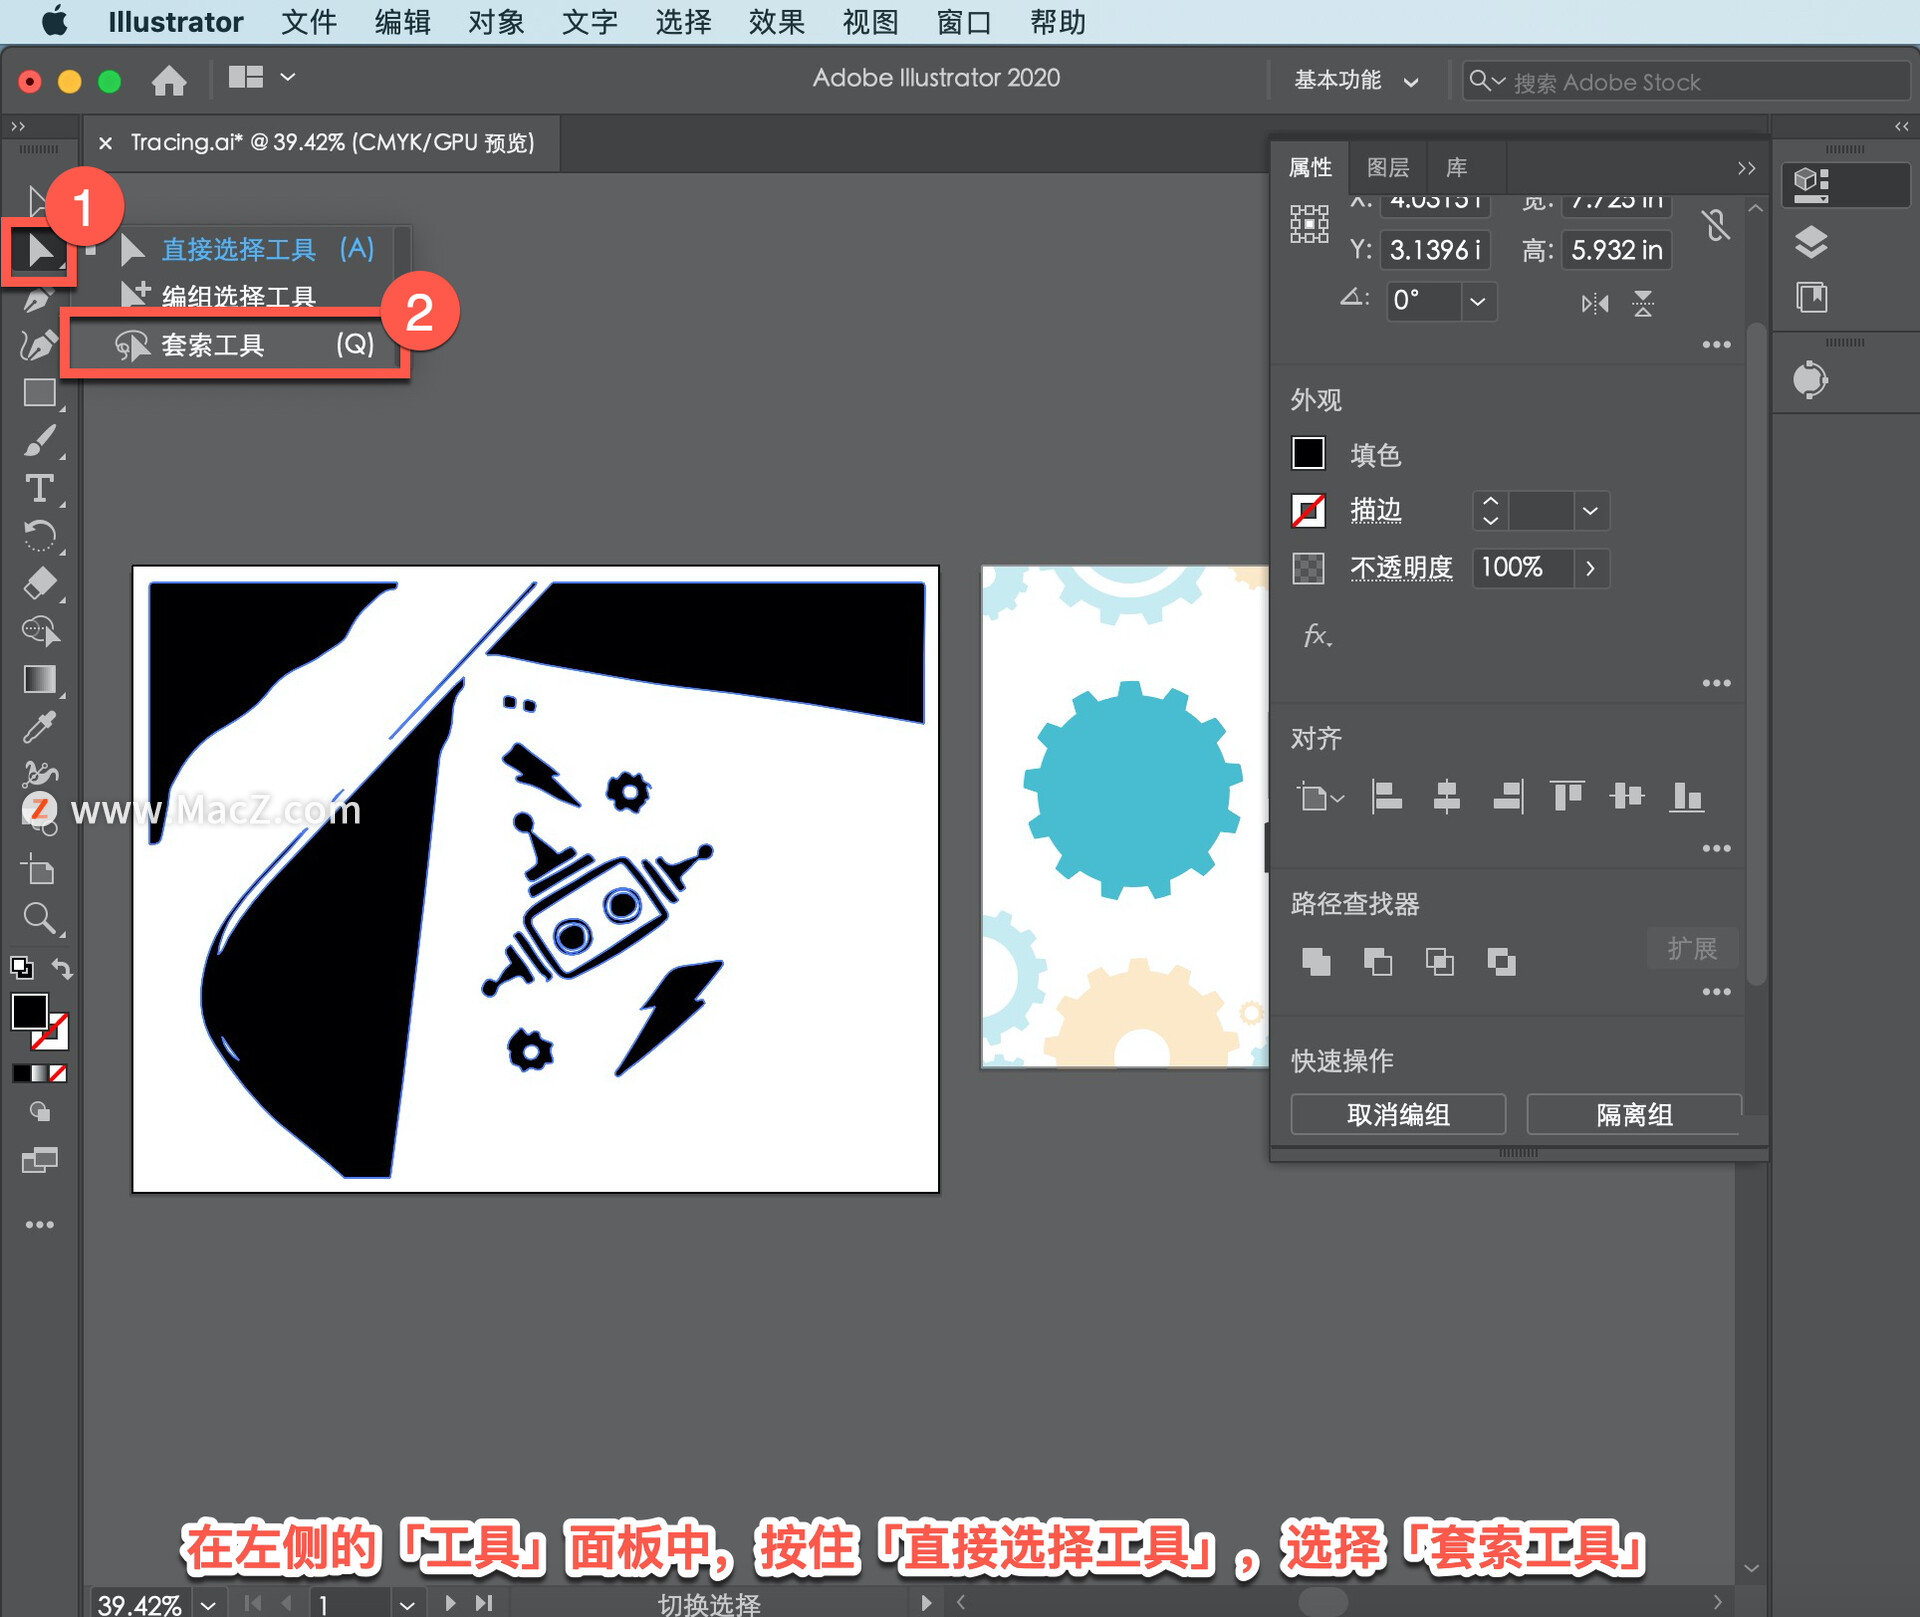Open 文件 menu
This screenshot has width=1920, height=1617.
[x=309, y=22]
